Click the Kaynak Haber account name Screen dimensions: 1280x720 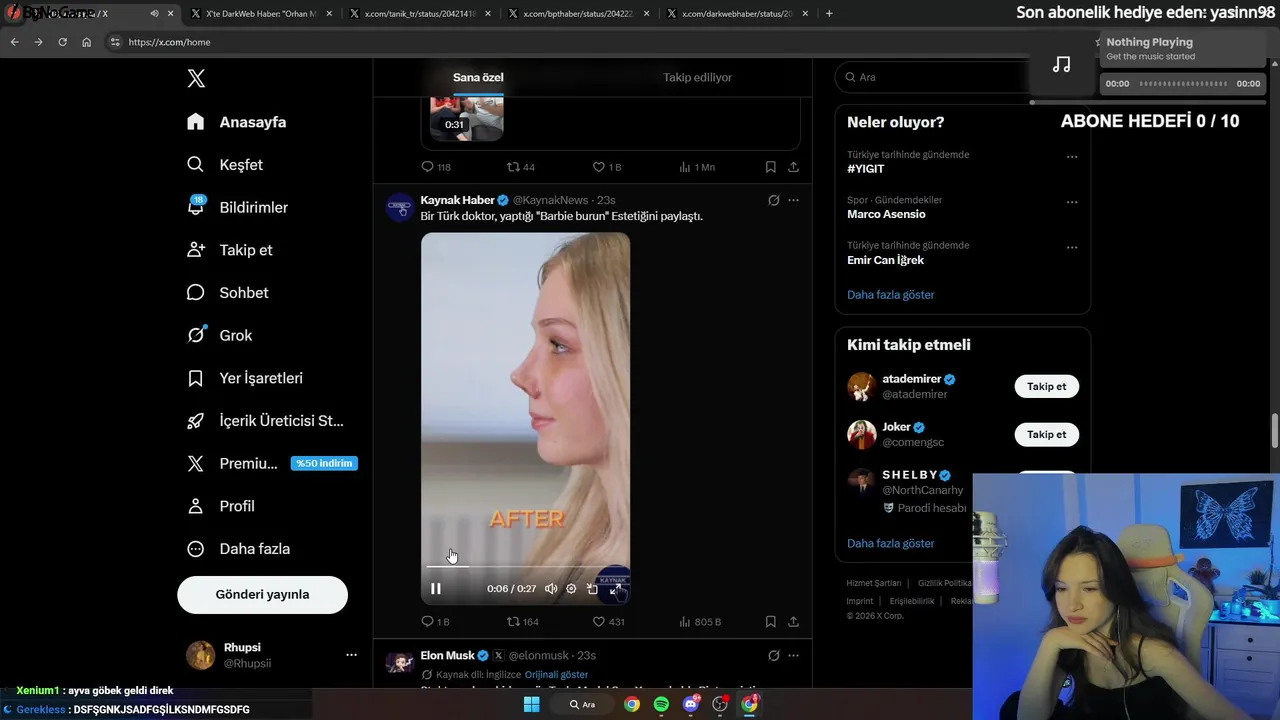click(x=458, y=200)
